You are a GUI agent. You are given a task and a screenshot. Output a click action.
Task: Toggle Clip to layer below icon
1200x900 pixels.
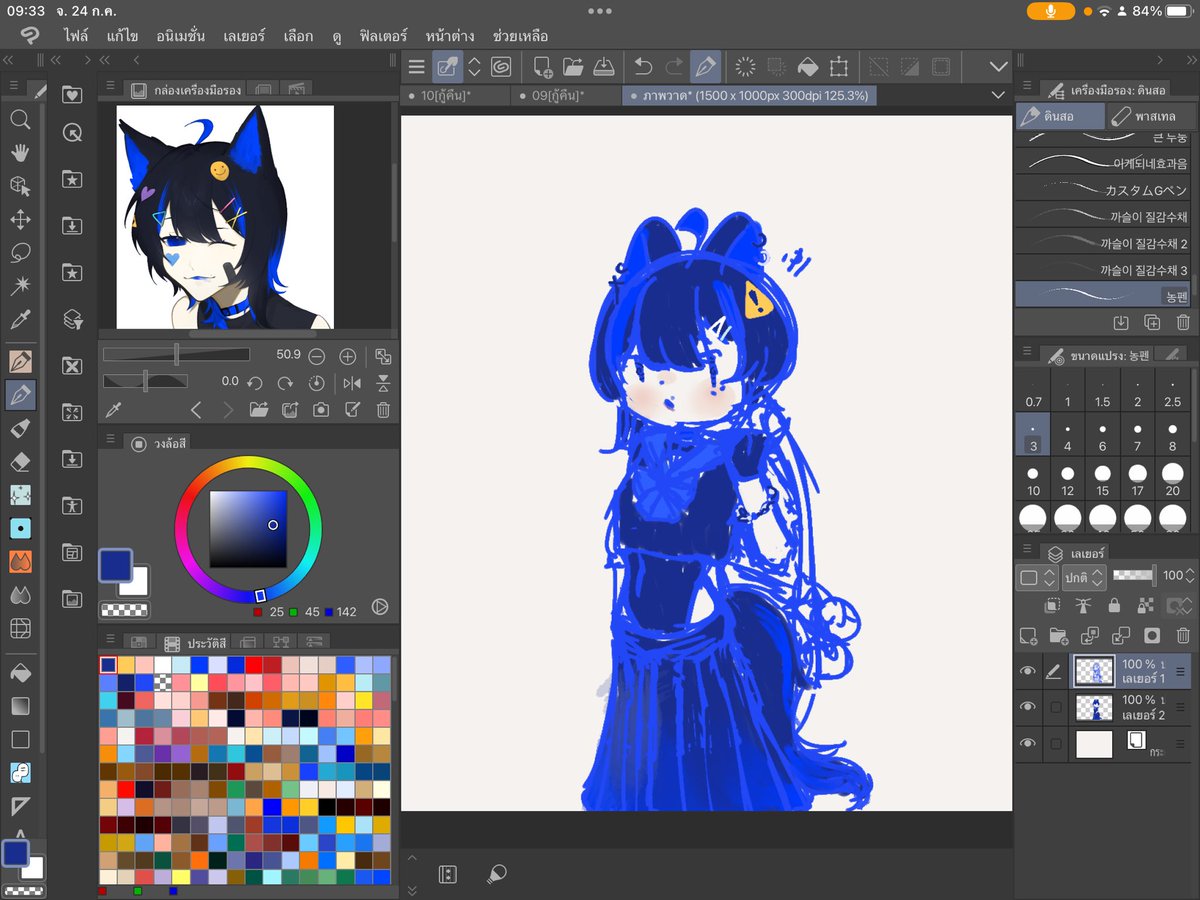coord(1053,606)
